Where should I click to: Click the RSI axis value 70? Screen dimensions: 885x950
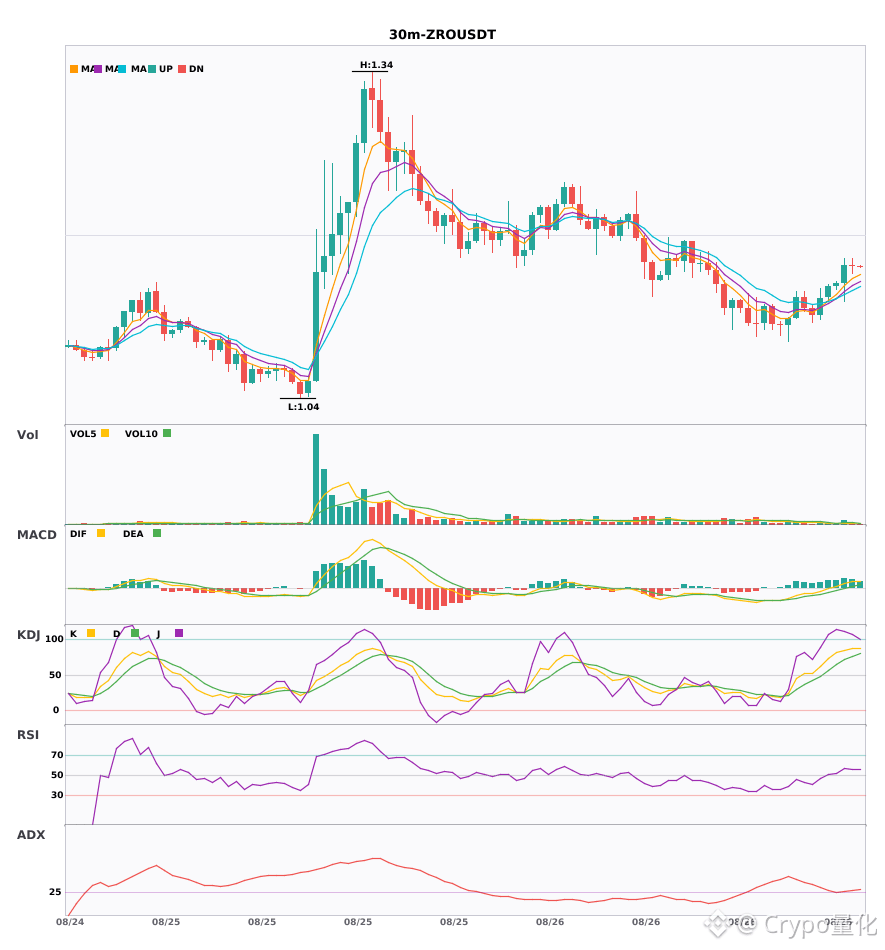point(57,755)
